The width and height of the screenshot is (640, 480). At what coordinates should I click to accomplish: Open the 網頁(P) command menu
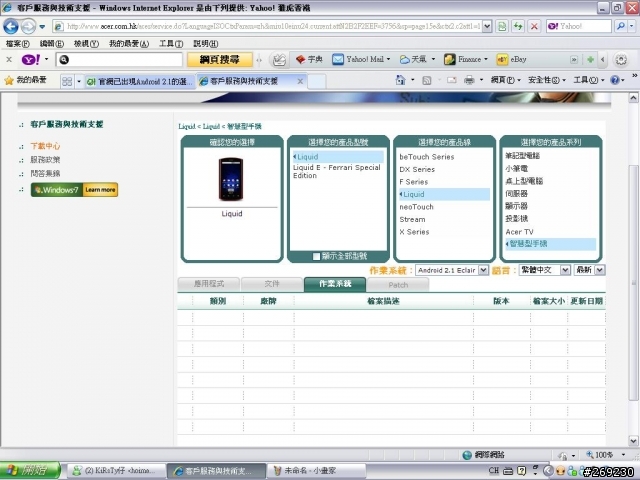[505, 80]
